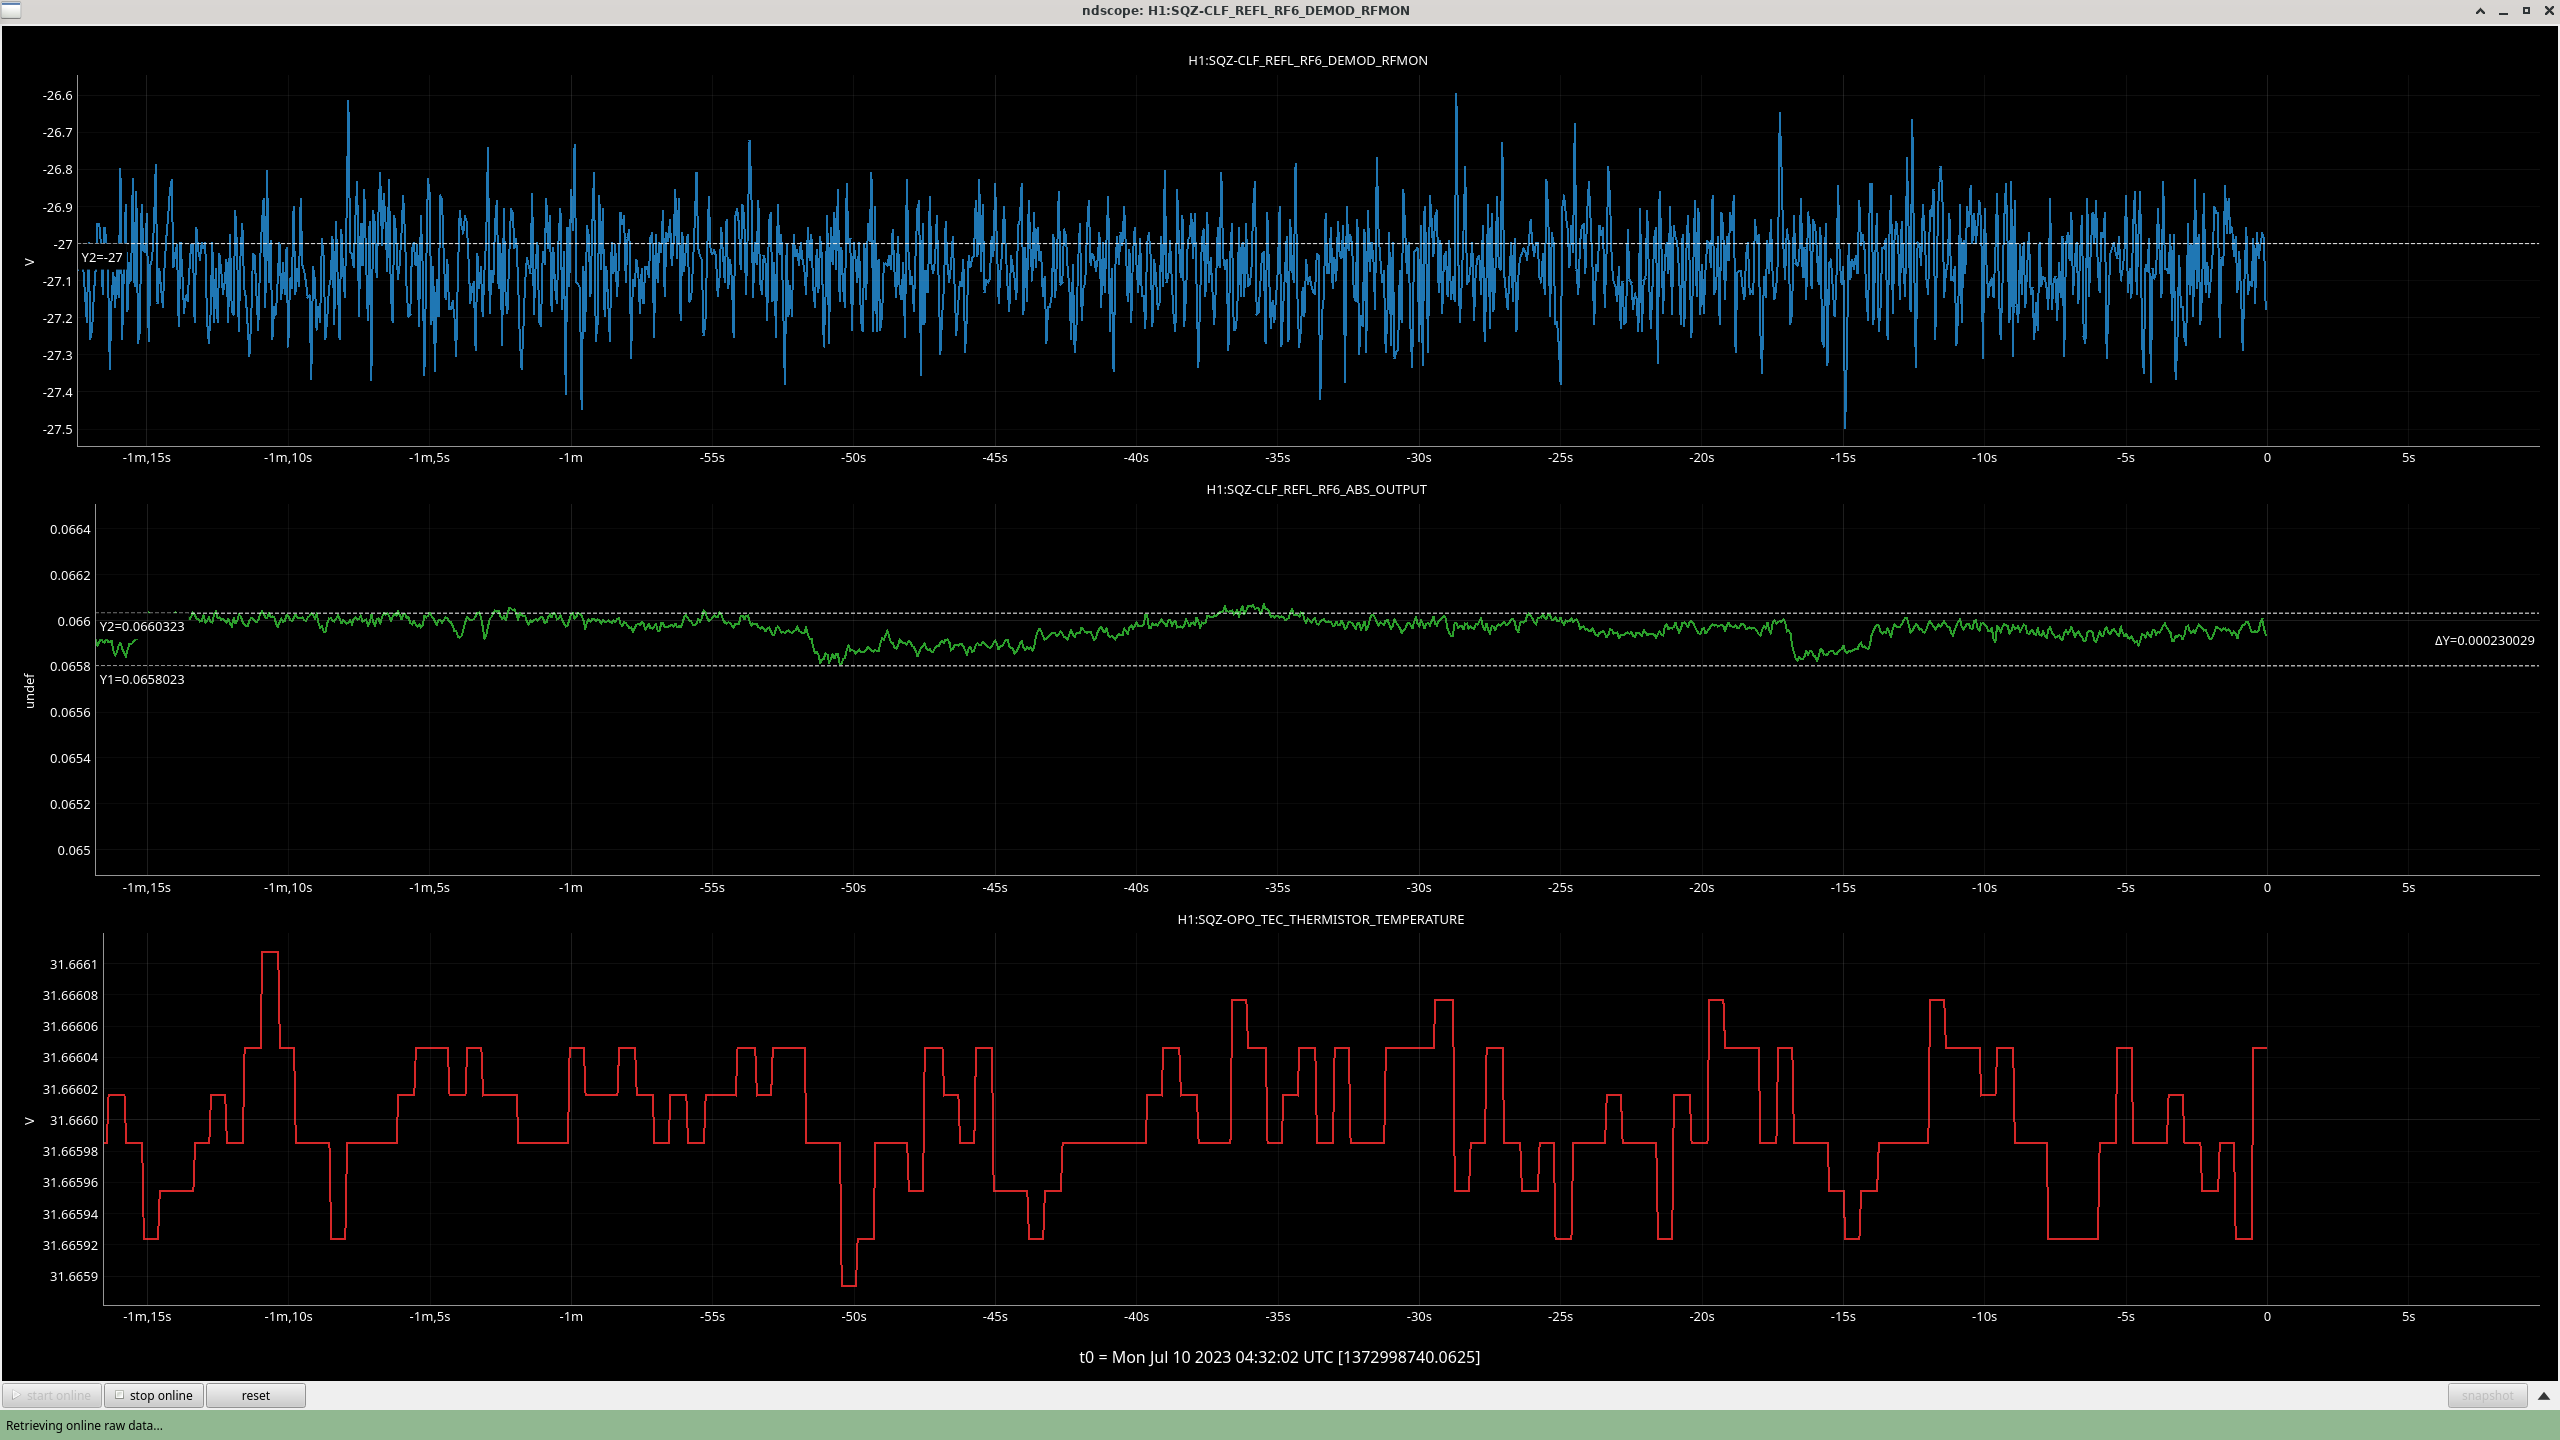Open the window menu icon in the title bar
Screen dimensions: 2560x1440
coord(10,10)
